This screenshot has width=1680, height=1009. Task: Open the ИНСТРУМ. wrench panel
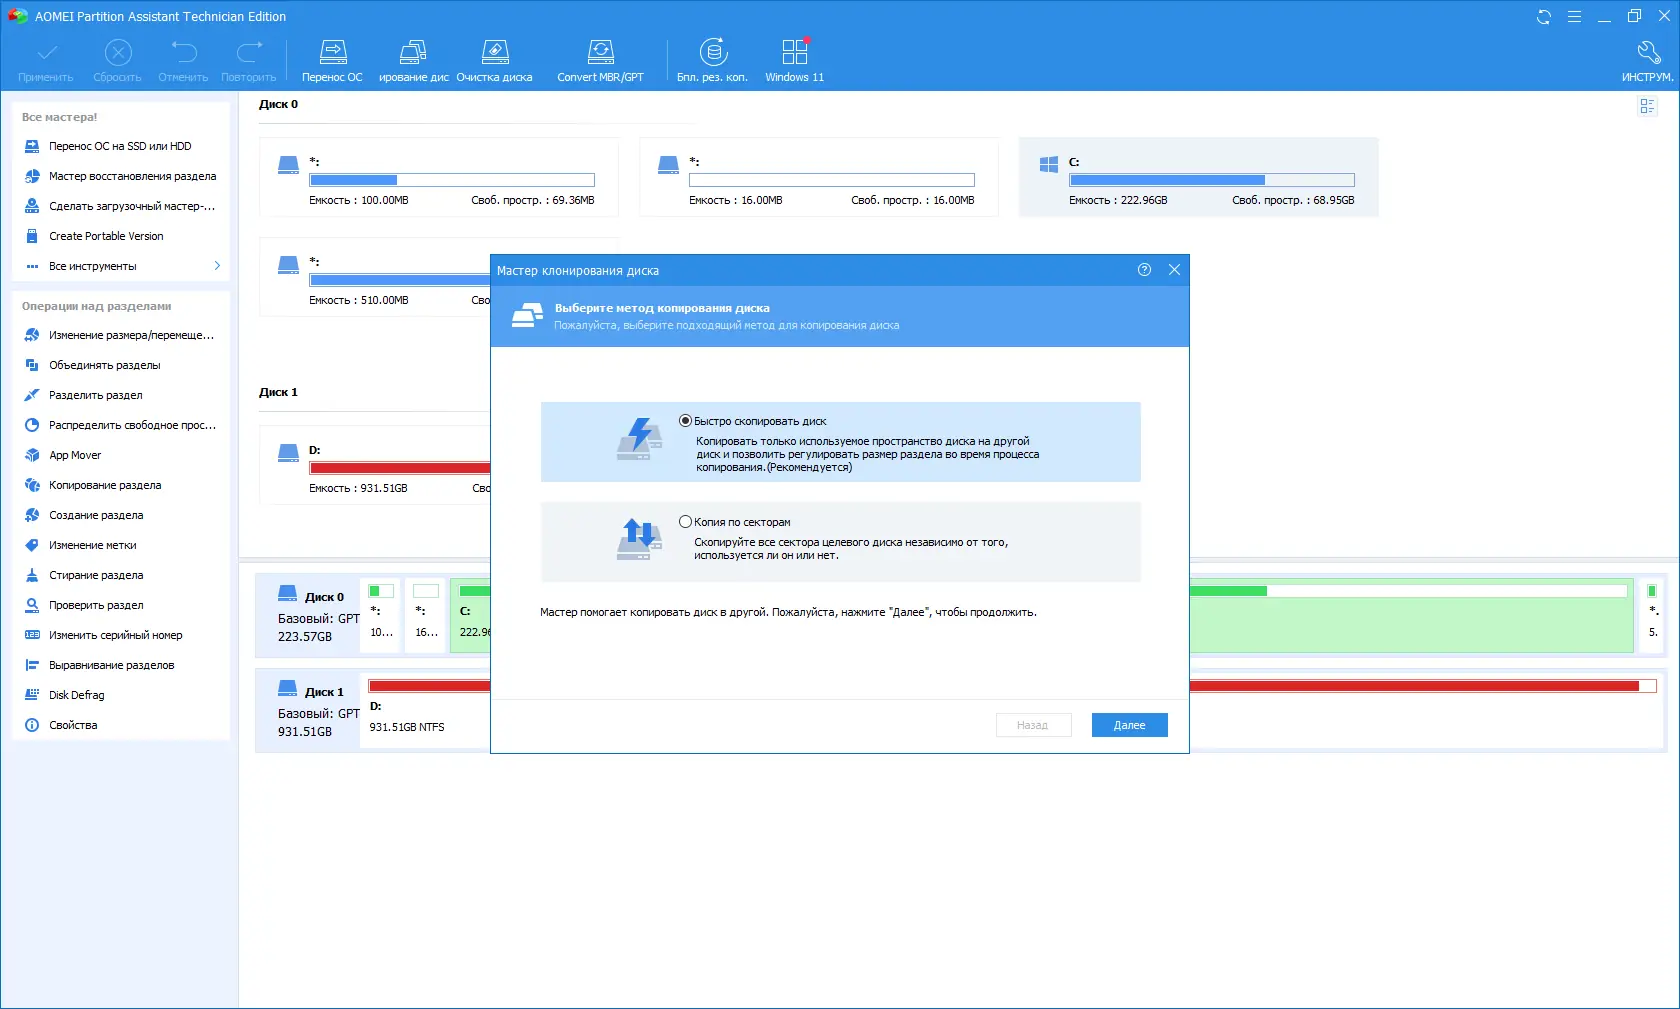(1648, 59)
